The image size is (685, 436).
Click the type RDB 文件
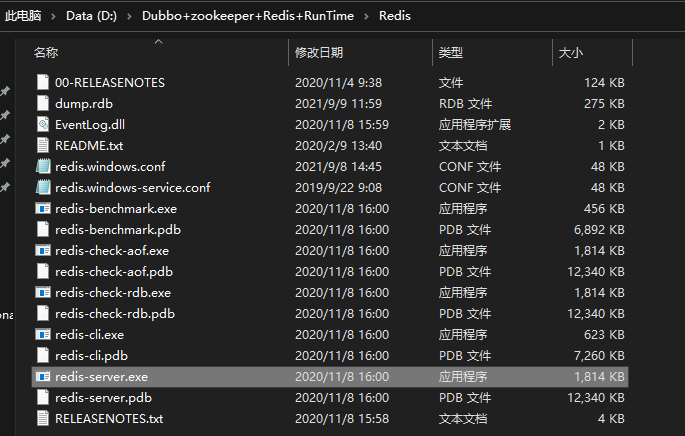[465, 104]
